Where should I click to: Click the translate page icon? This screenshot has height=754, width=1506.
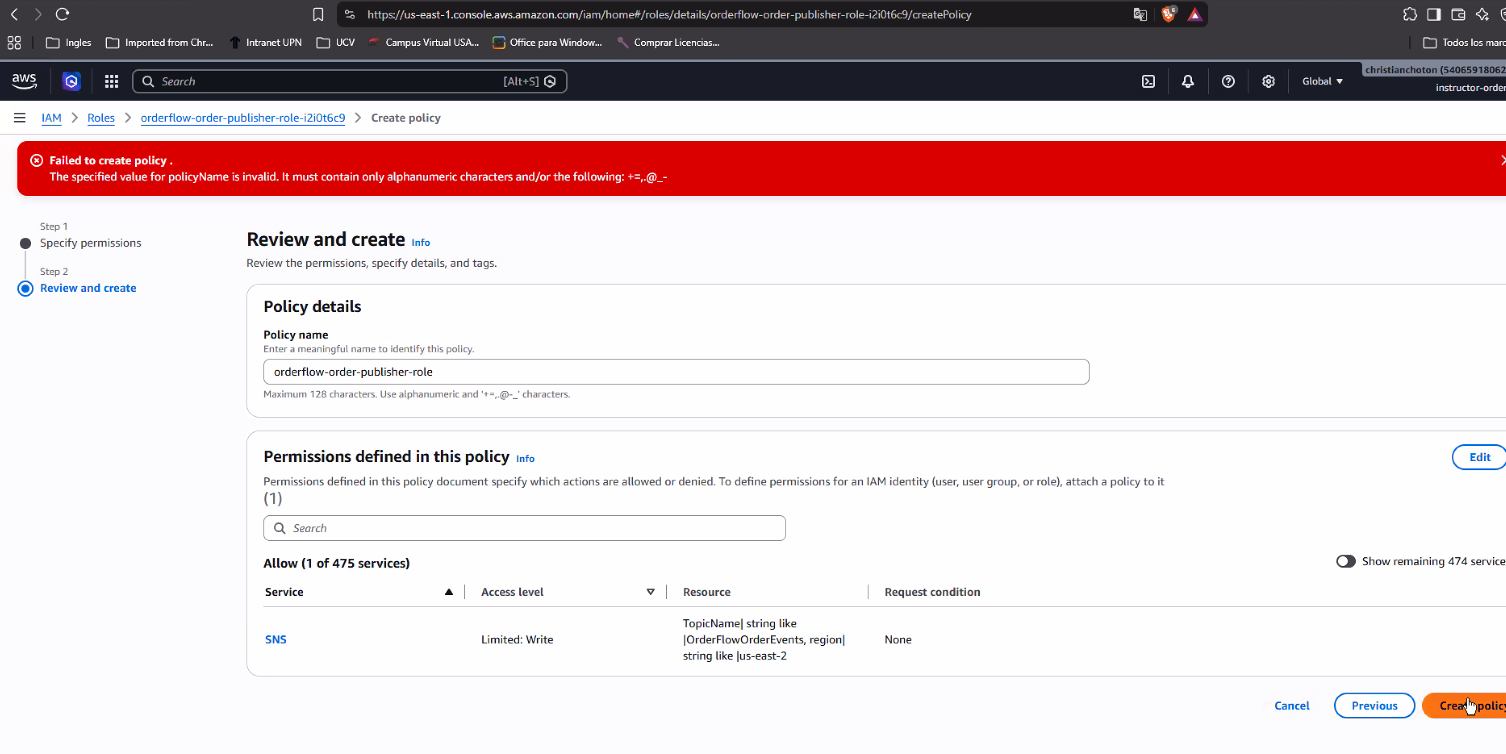click(1140, 15)
